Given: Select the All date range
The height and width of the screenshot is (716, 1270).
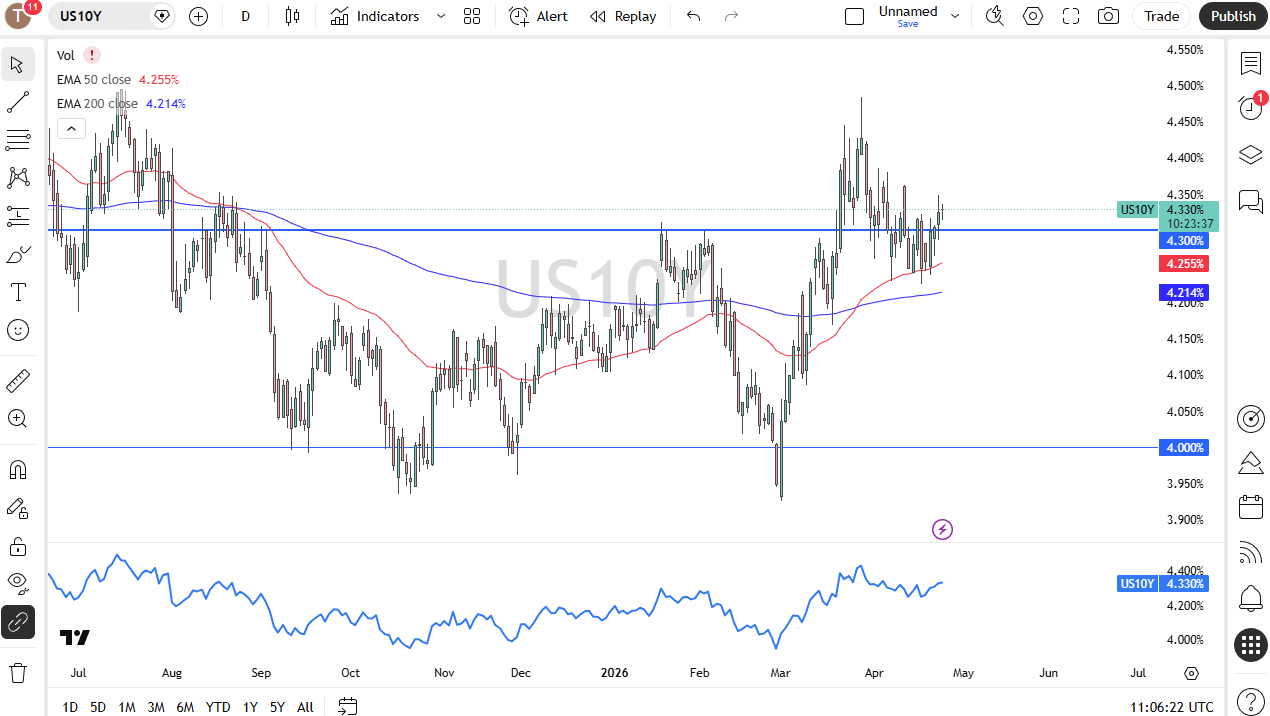Looking at the screenshot, I should click(x=305, y=707).
